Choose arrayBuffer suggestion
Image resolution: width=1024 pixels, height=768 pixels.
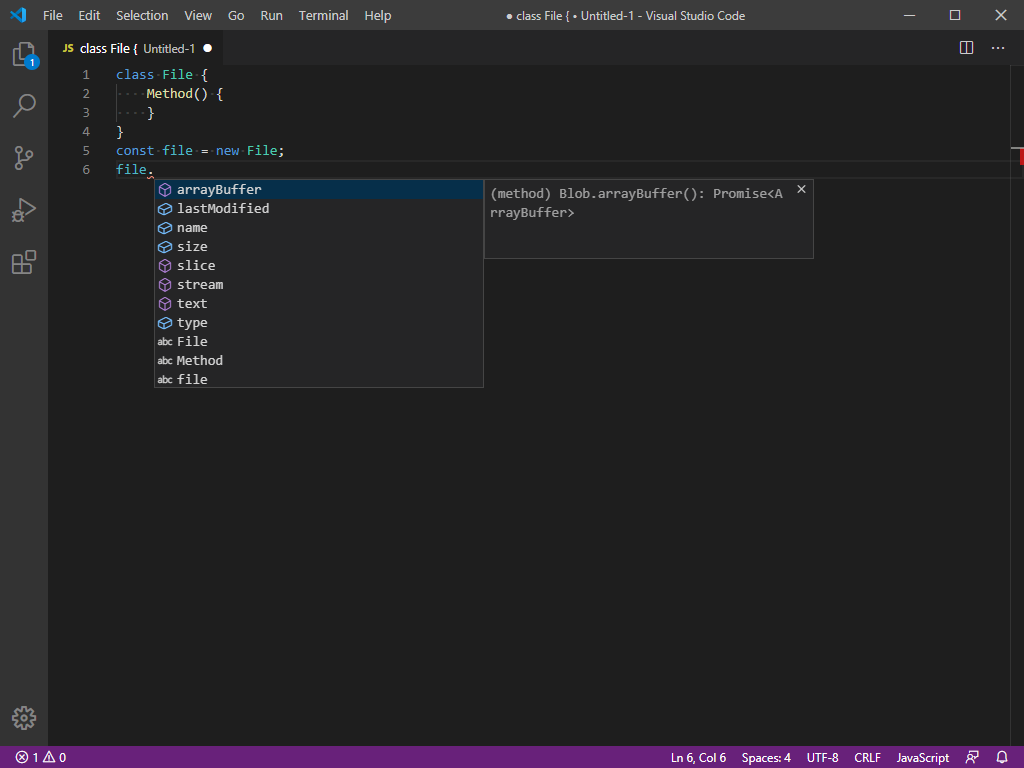(319, 190)
